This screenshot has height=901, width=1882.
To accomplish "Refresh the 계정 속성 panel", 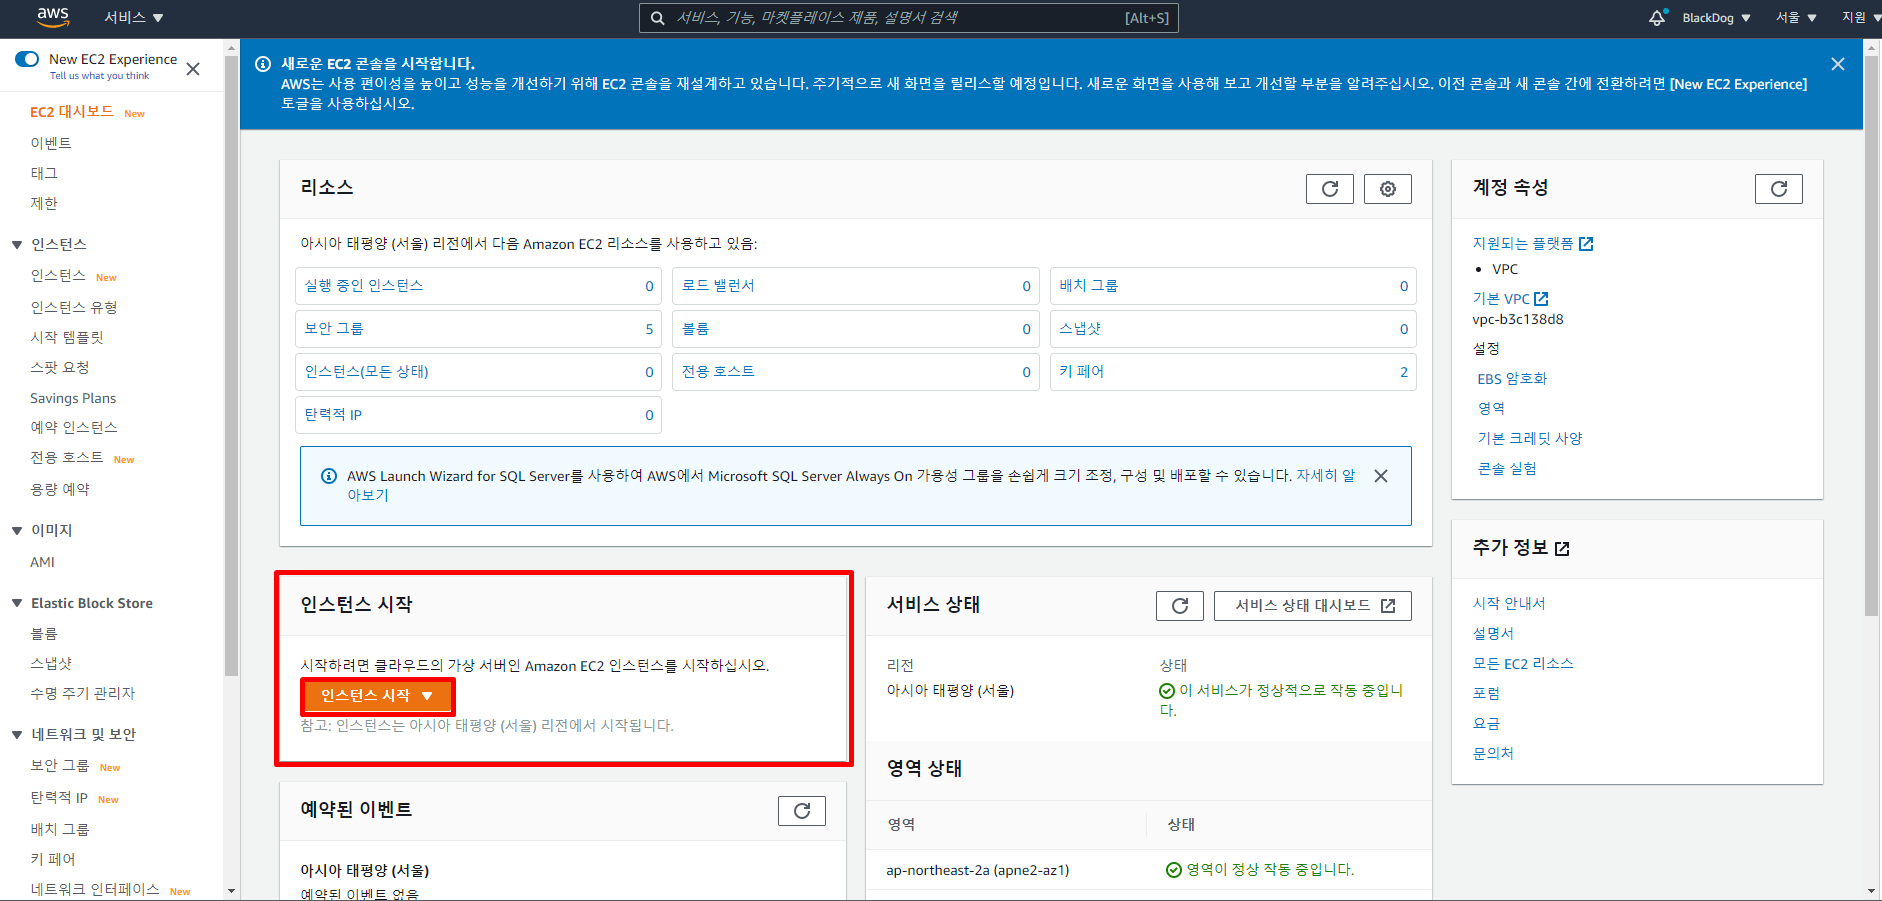I will point(1778,189).
